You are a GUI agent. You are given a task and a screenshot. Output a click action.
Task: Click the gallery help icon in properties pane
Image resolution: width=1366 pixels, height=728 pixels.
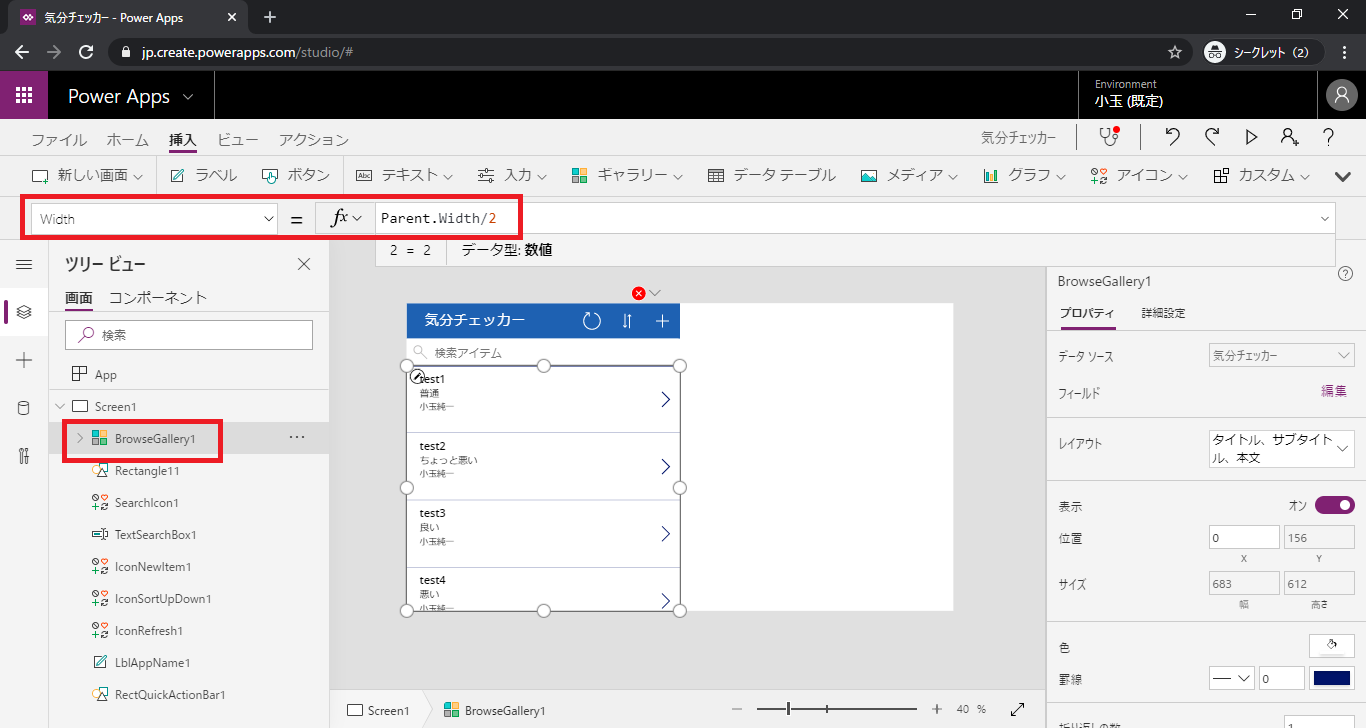coord(1345,274)
